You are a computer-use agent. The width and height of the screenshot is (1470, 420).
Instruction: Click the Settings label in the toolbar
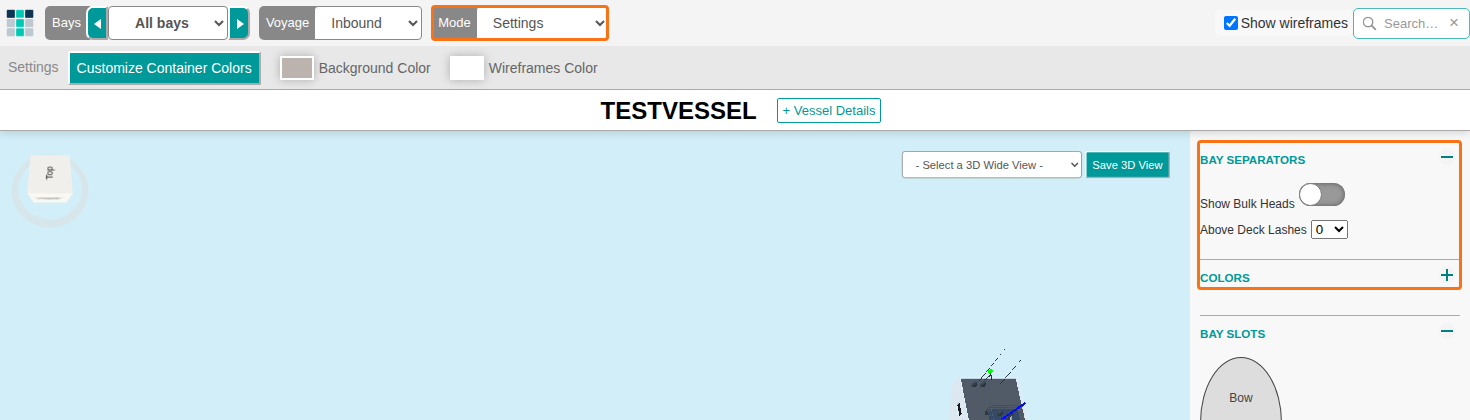click(x=33, y=68)
